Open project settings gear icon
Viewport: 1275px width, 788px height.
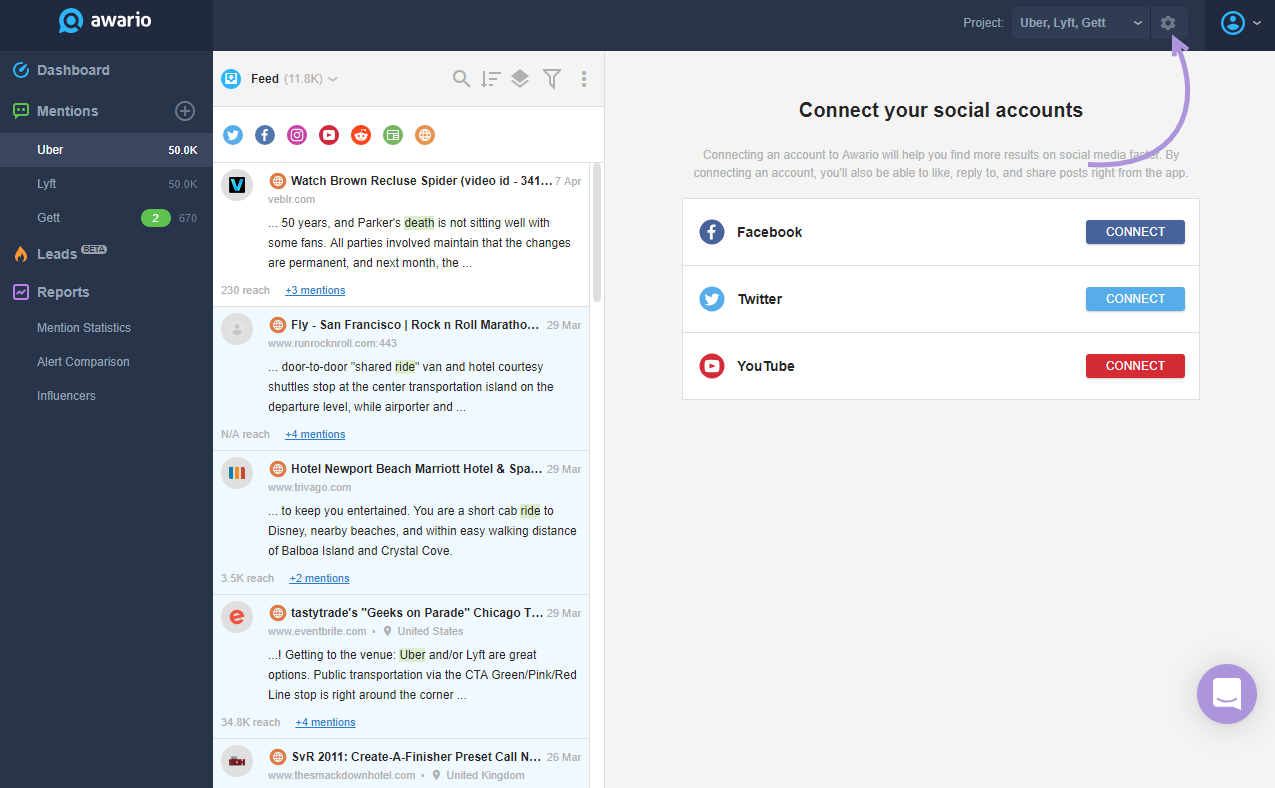click(1168, 23)
